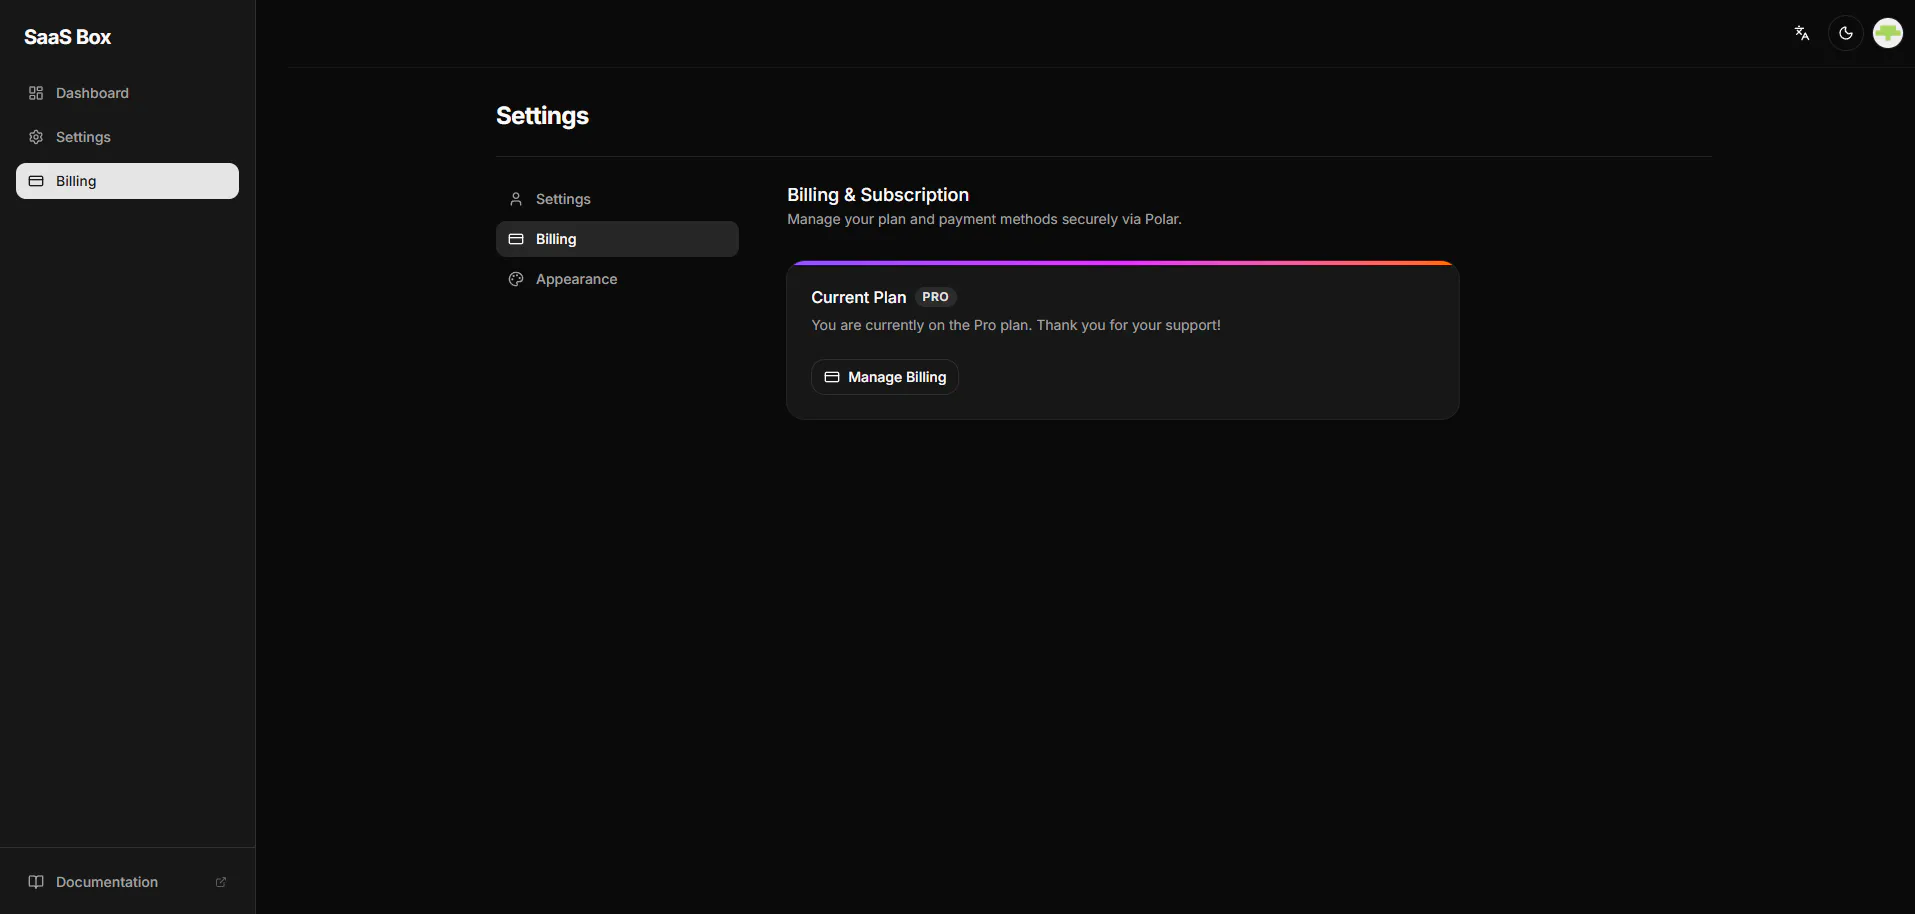Click the Manage Billing button
Image resolution: width=1915 pixels, height=914 pixels.
(885, 377)
